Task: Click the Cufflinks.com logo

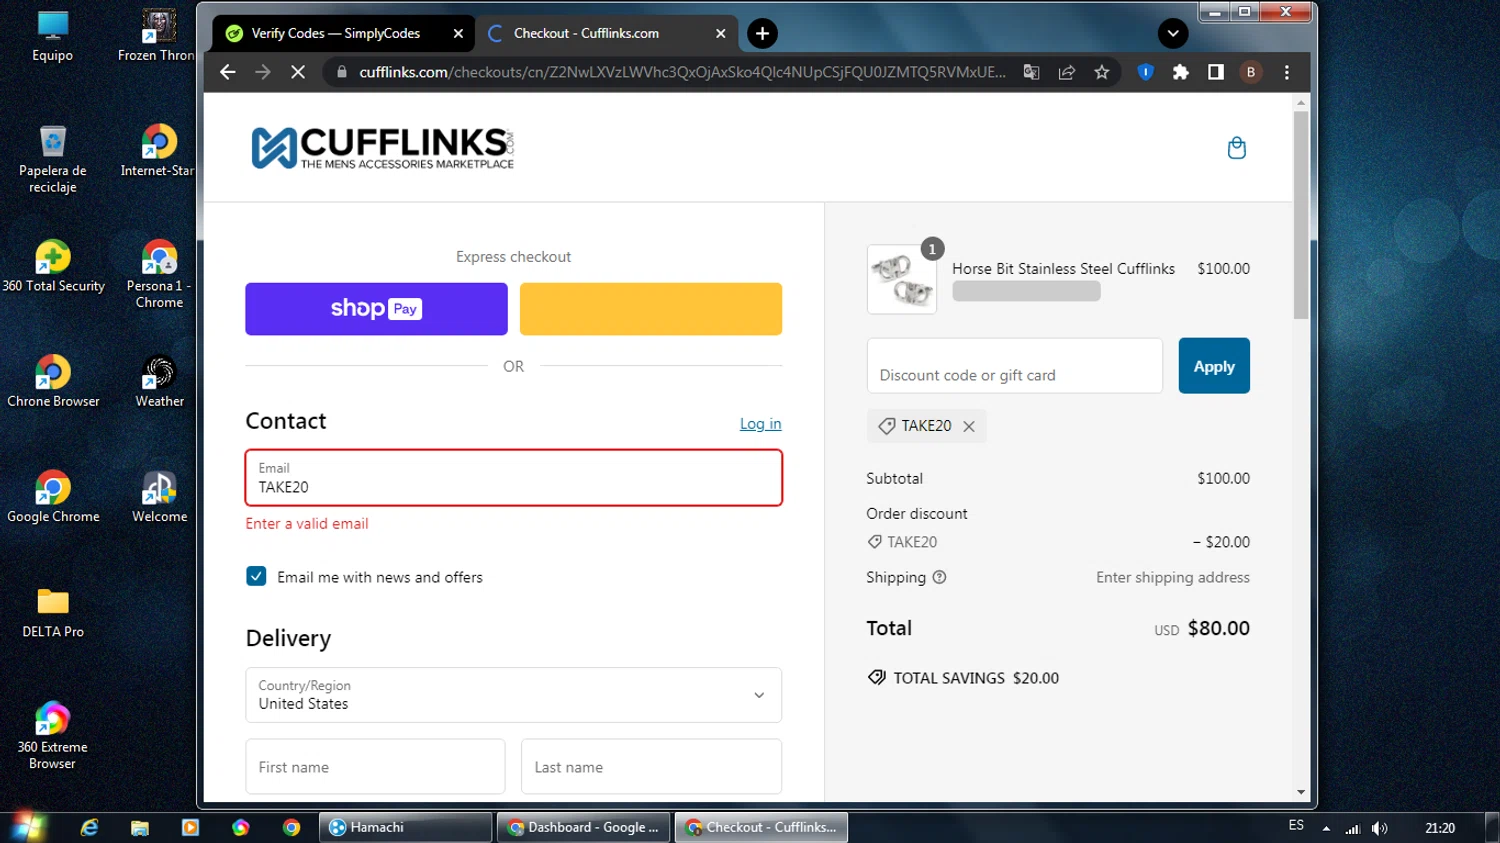Action: pos(383,148)
